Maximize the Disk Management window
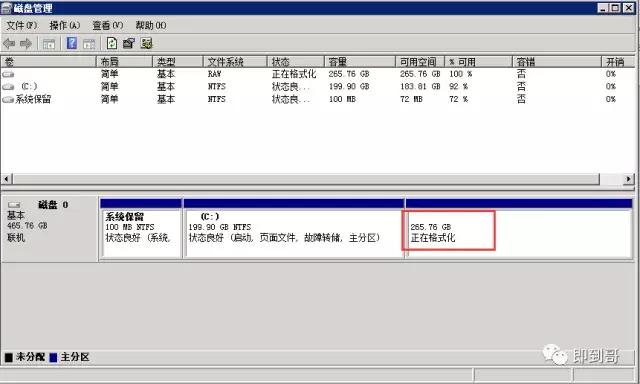The height and width of the screenshot is (384, 640). tap(615, 8)
